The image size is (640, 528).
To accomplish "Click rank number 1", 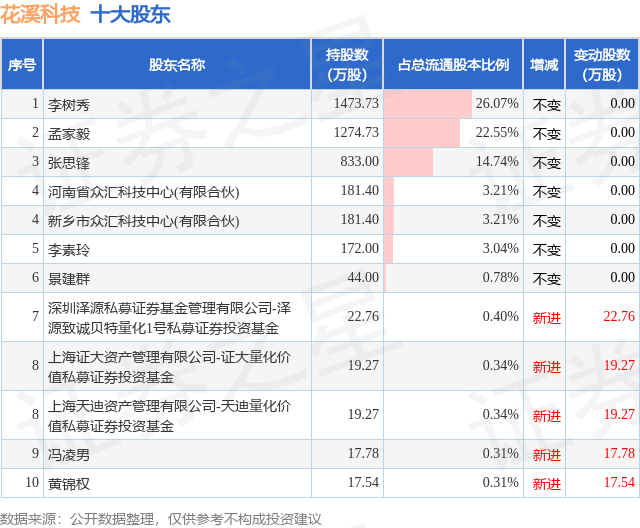I will click(x=36, y=103).
